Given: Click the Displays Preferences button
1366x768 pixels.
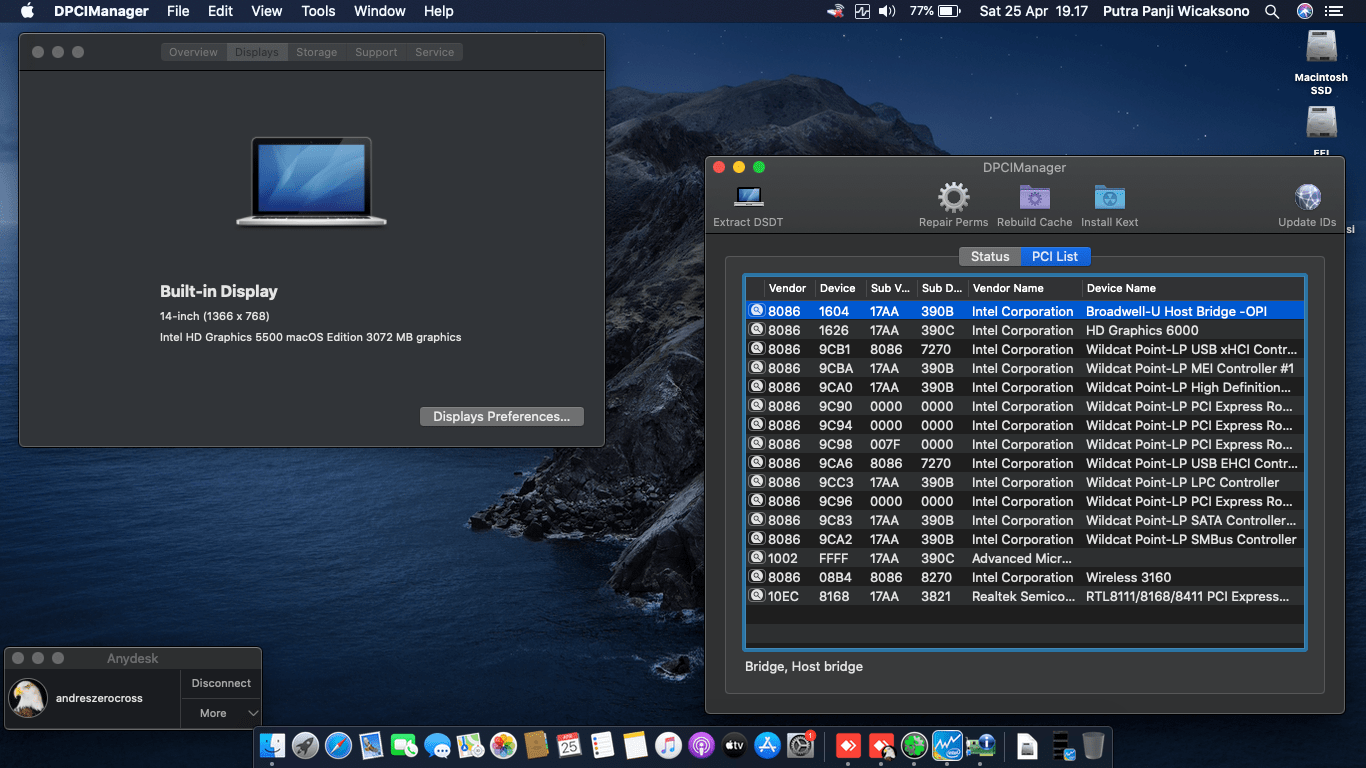Looking at the screenshot, I should tap(502, 417).
